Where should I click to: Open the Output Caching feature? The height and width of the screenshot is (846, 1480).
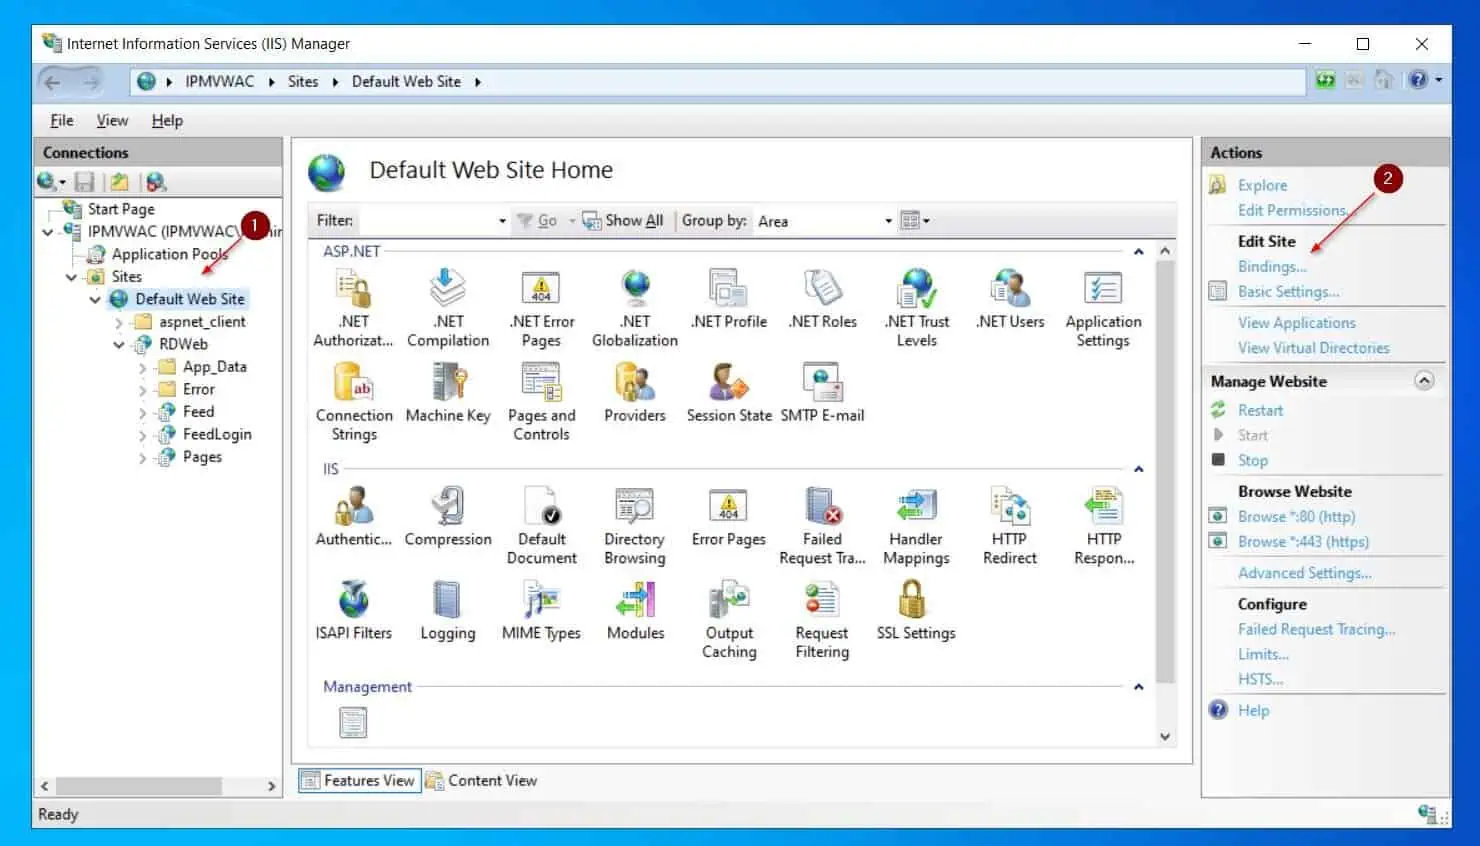[729, 620]
